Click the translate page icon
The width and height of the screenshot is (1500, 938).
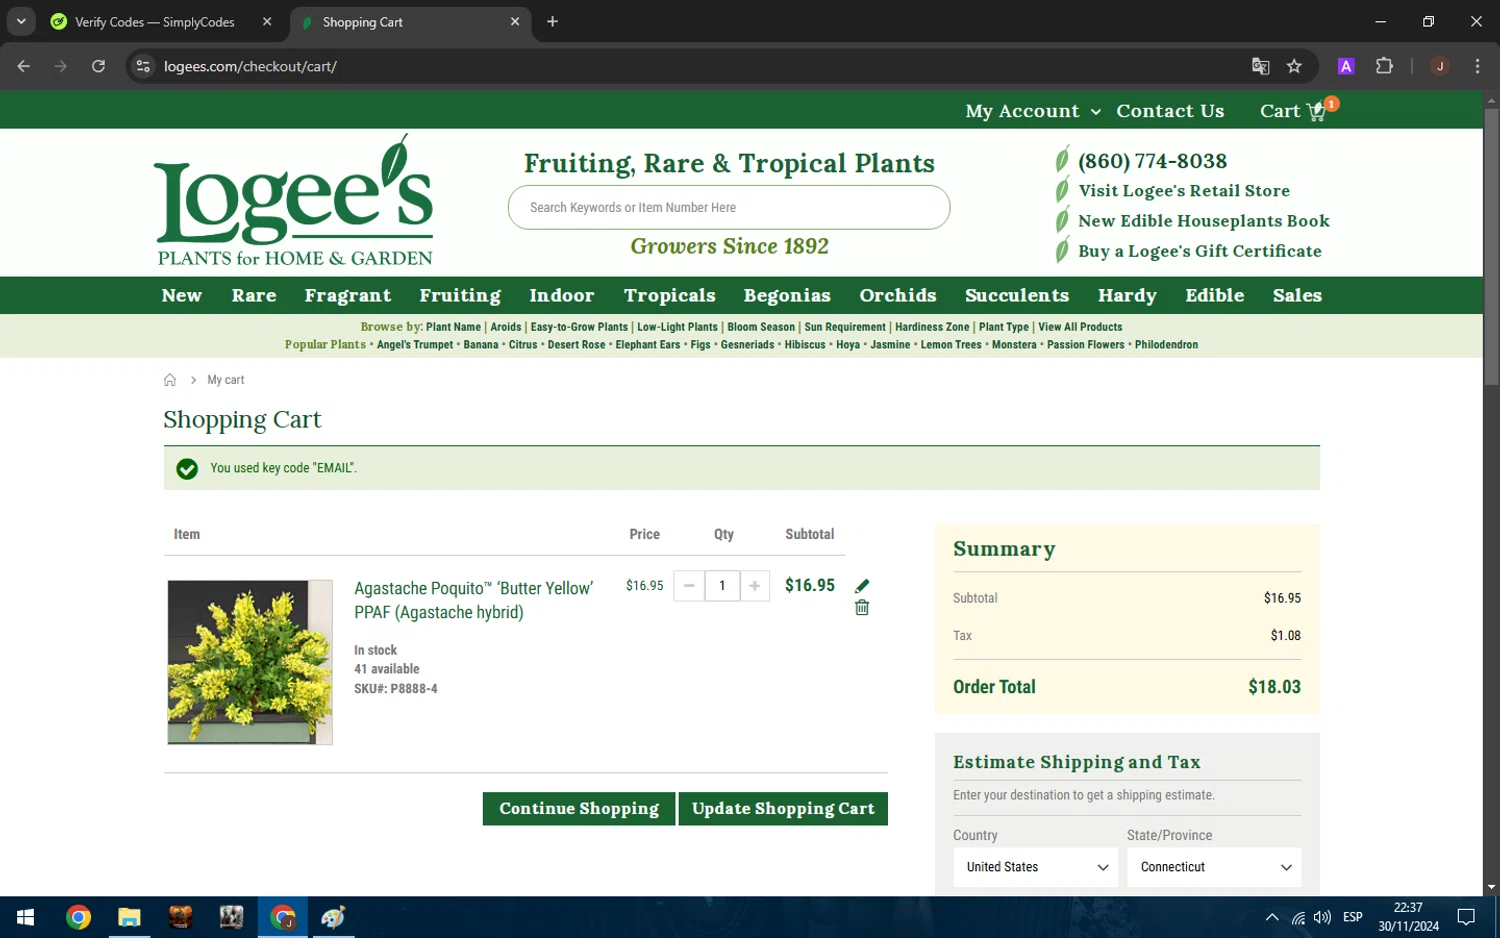[1260, 66]
